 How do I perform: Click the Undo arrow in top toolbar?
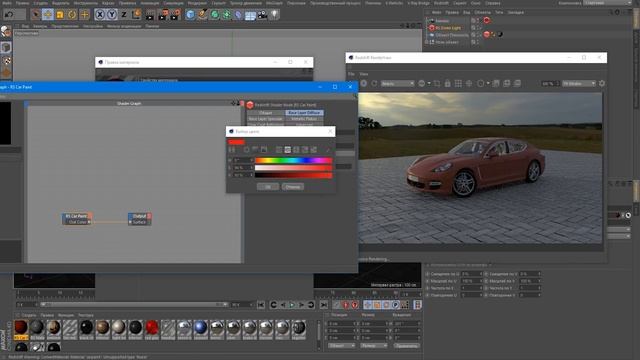click(x=9, y=15)
